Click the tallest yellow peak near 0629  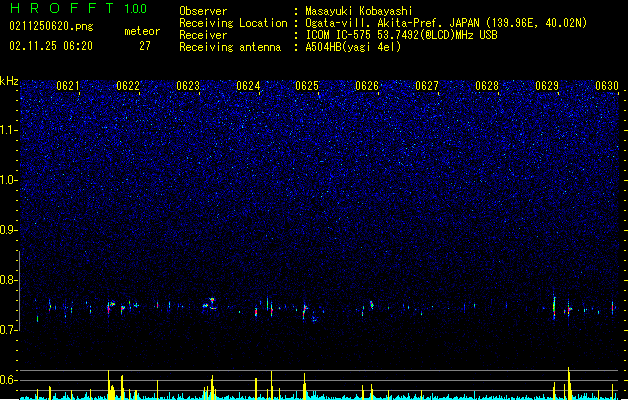click(x=568, y=383)
